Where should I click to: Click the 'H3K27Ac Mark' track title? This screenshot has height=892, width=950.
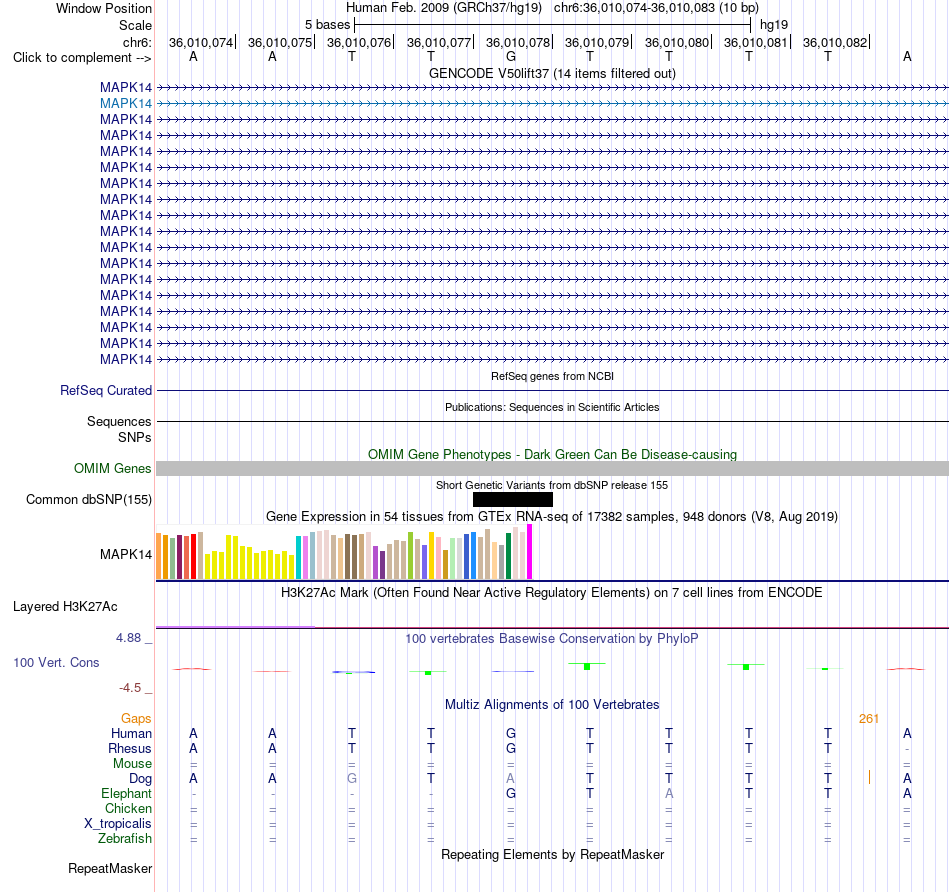pos(552,592)
